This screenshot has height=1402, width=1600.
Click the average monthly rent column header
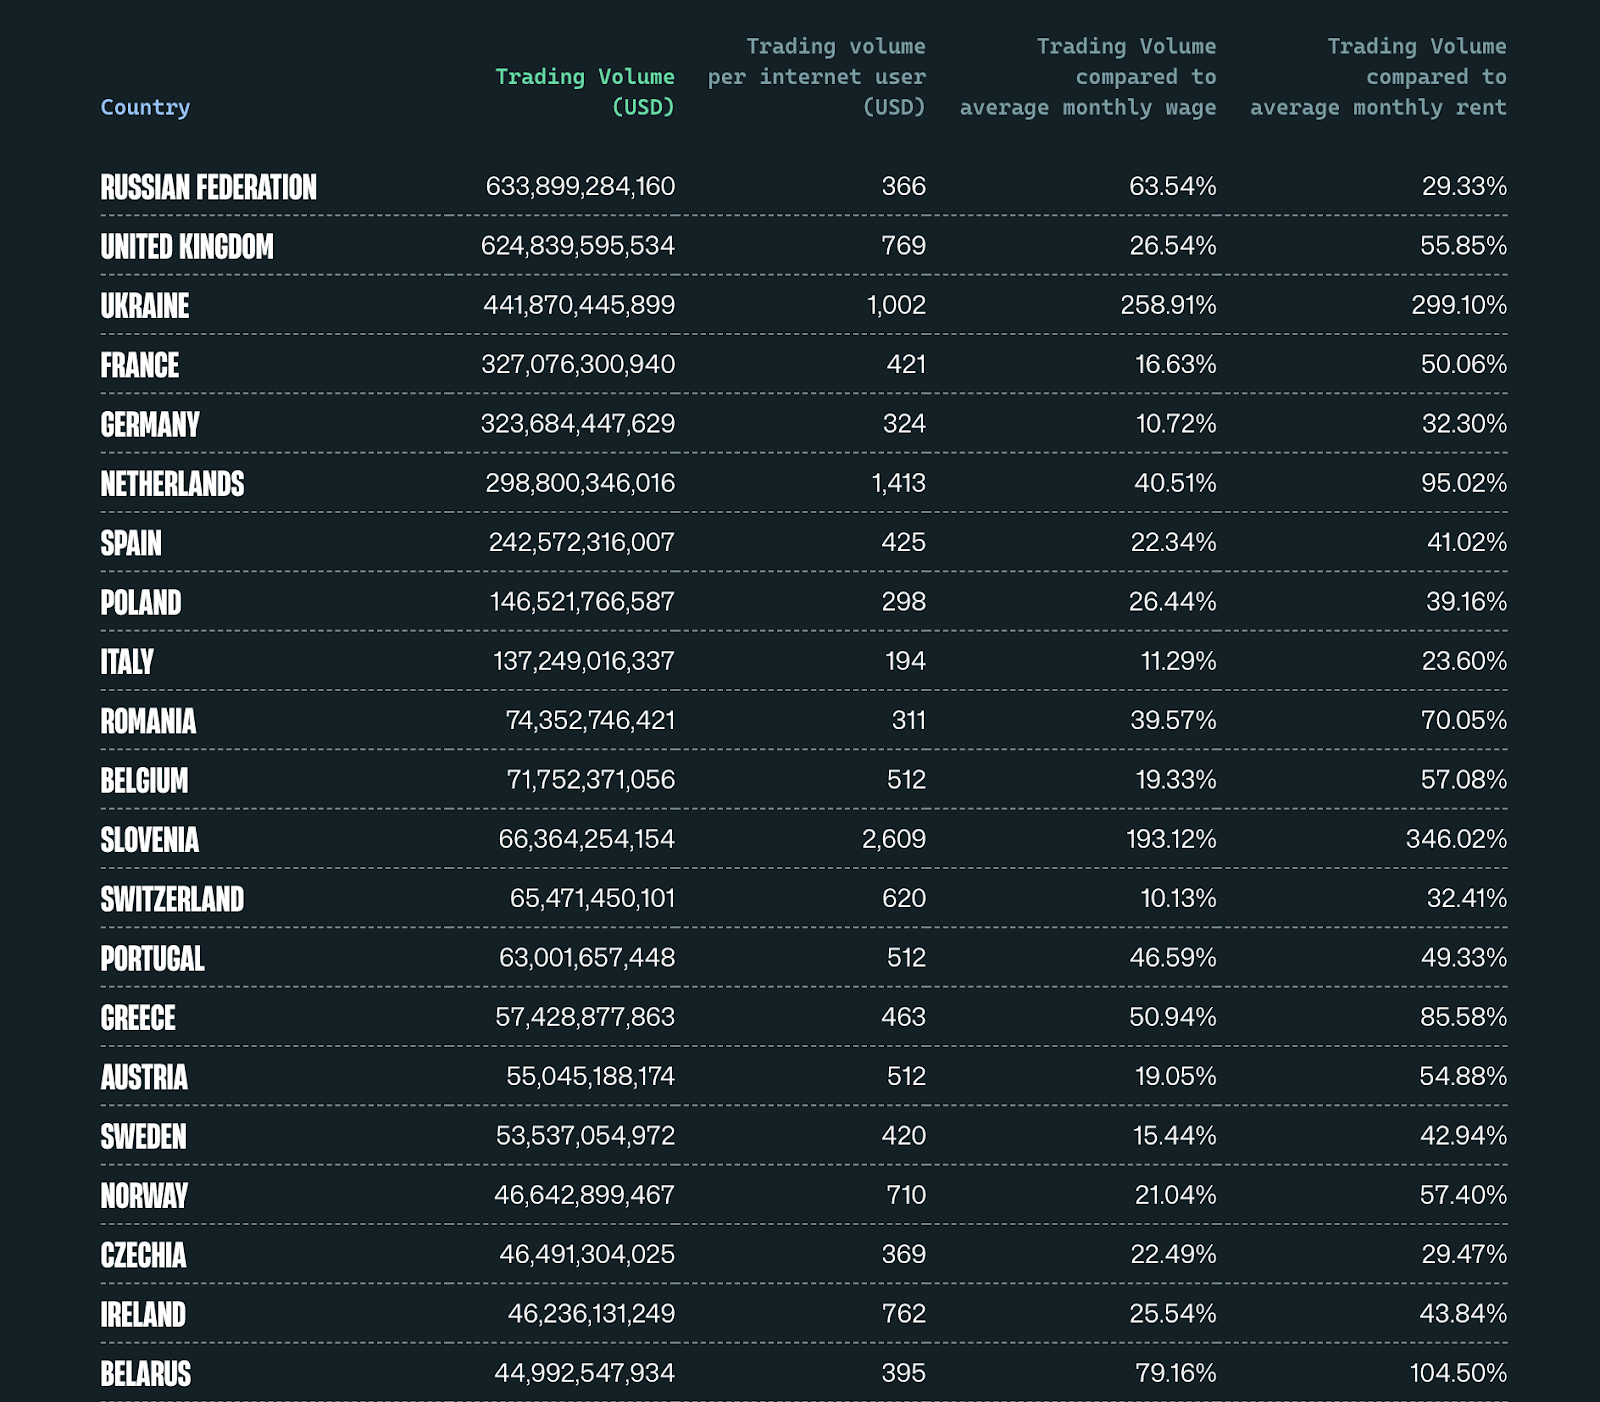[x=1378, y=77]
